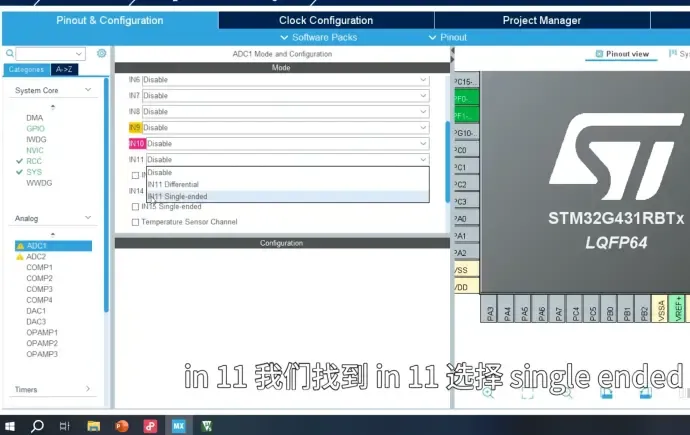Open File Explorer from the taskbar
This screenshot has width=690, height=435.
[x=93, y=425]
